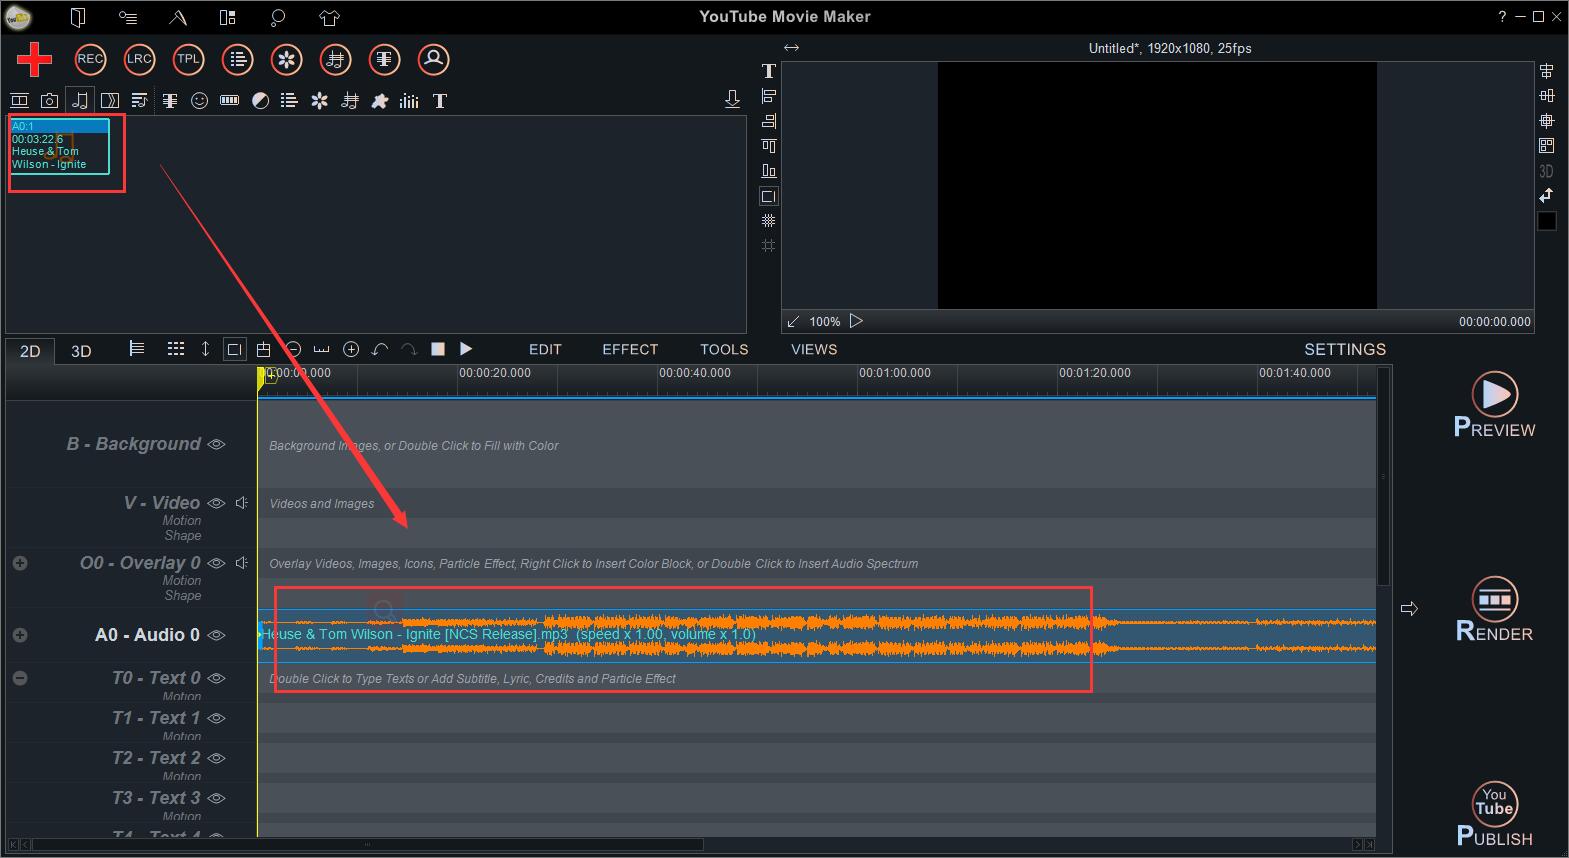Collapse Text 0 tracks with minus button
Image resolution: width=1569 pixels, height=858 pixels.
[x=20, y=678]
